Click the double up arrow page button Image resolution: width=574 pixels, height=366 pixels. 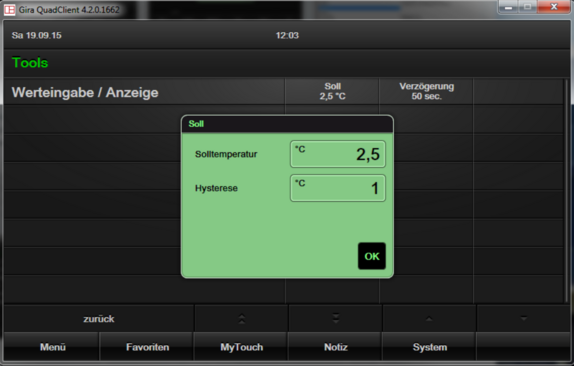coord(242,319)
